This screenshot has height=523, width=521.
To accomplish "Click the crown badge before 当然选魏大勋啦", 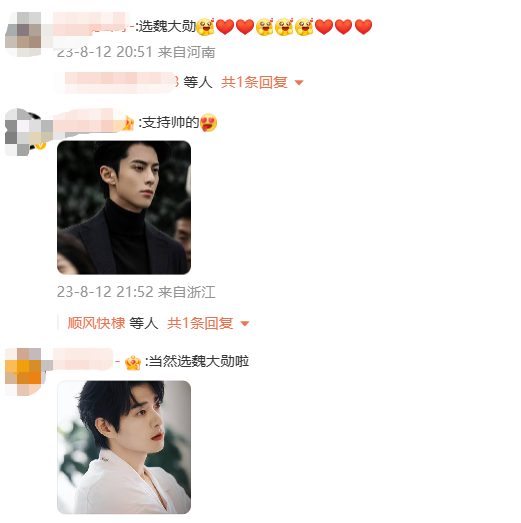I will click(x=133, y=363).
